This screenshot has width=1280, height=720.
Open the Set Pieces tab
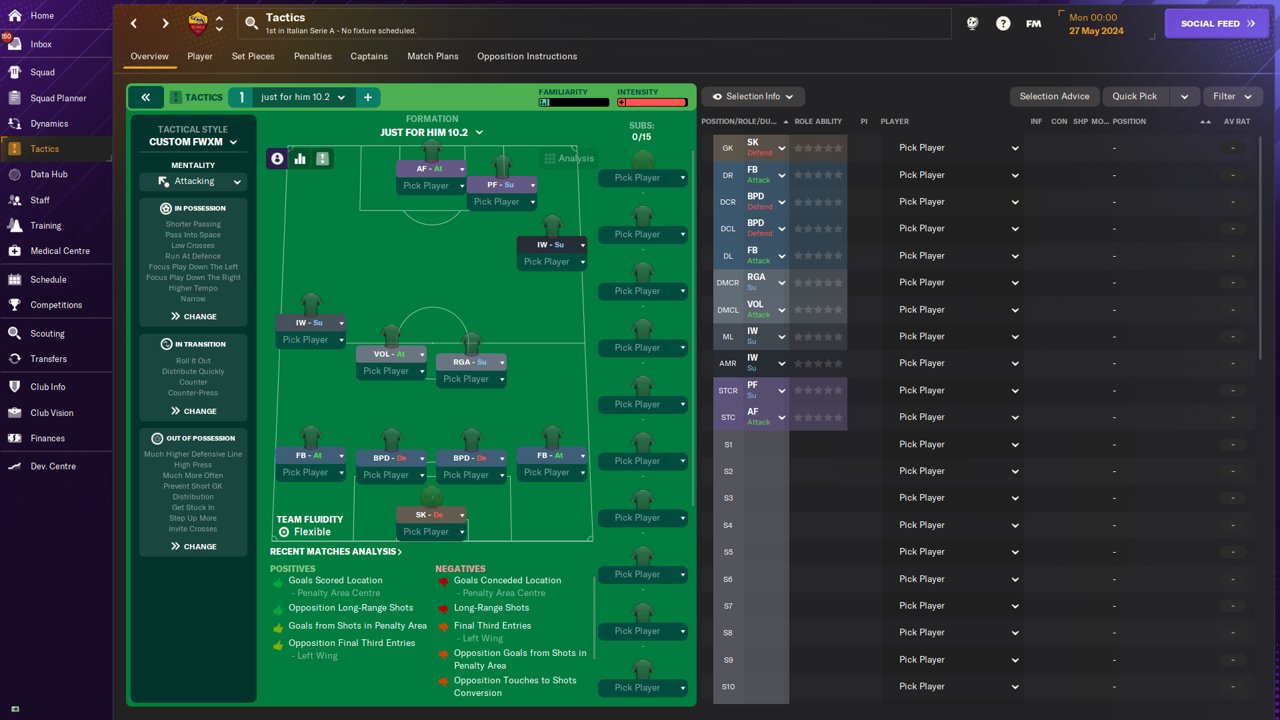pyautogui.click(x=253, y=56)
